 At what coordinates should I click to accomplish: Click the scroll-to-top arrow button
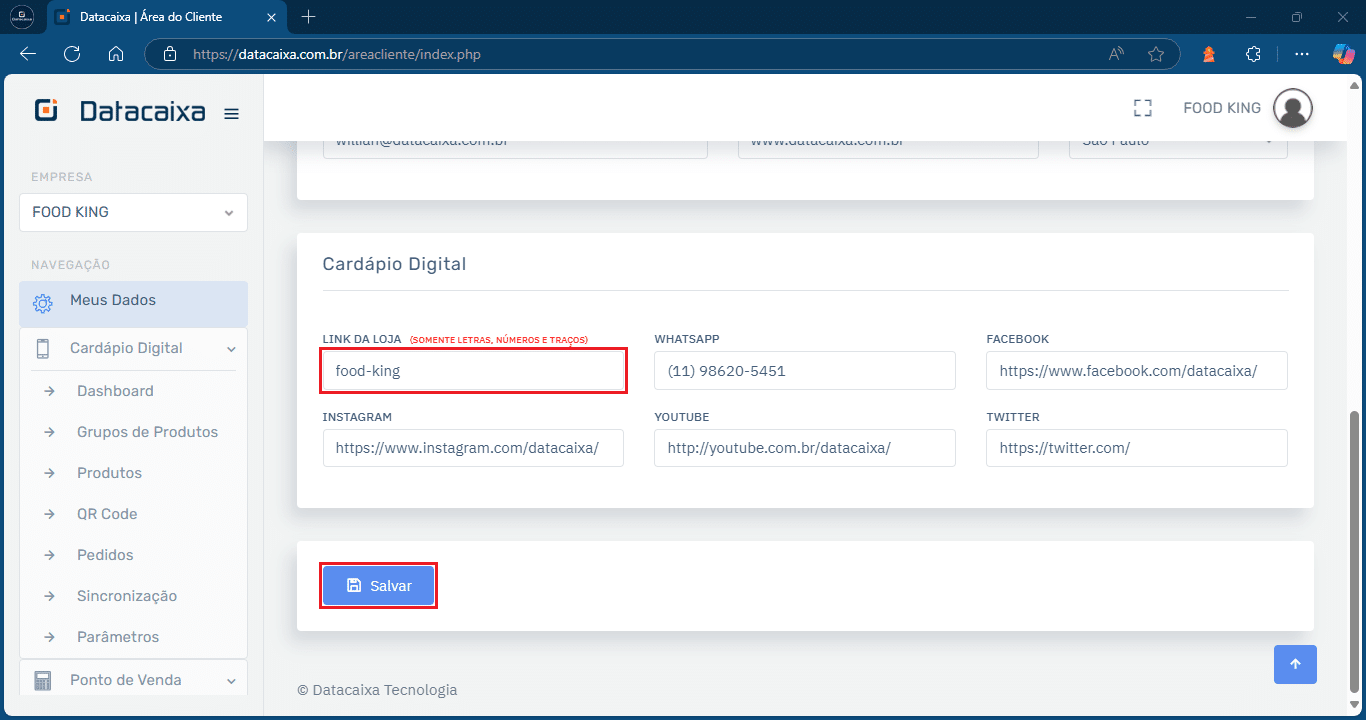click(x=1295, y=664)
